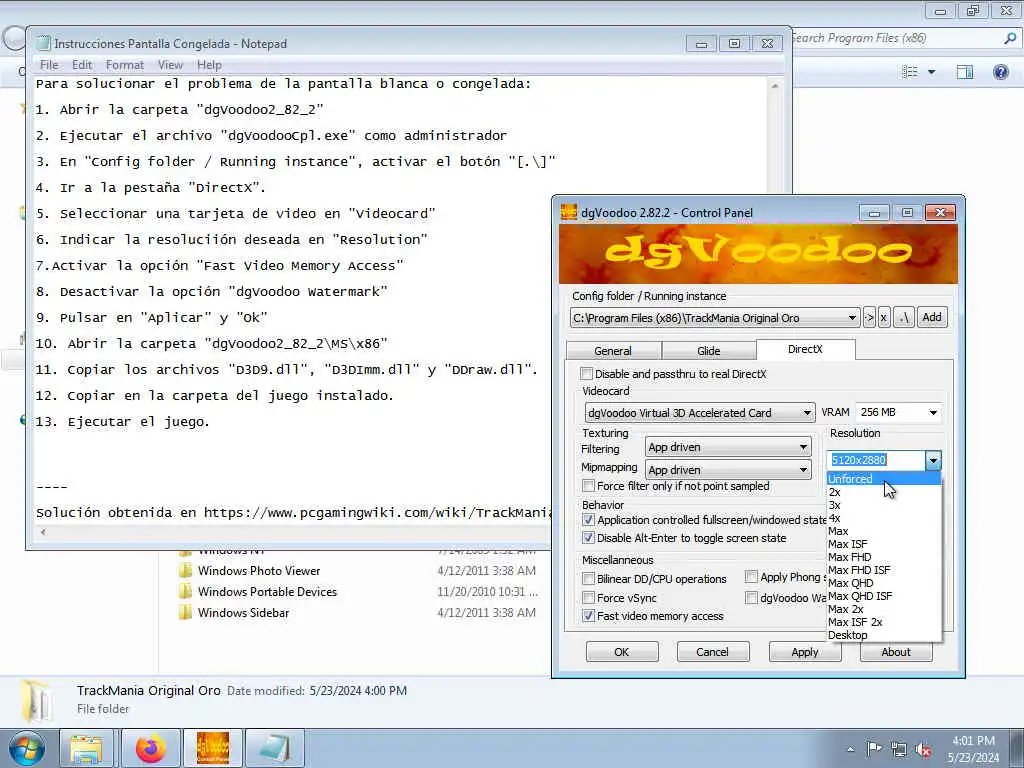Click the '.\' config folder button
1024x768 pixels.
pos(903,318)
